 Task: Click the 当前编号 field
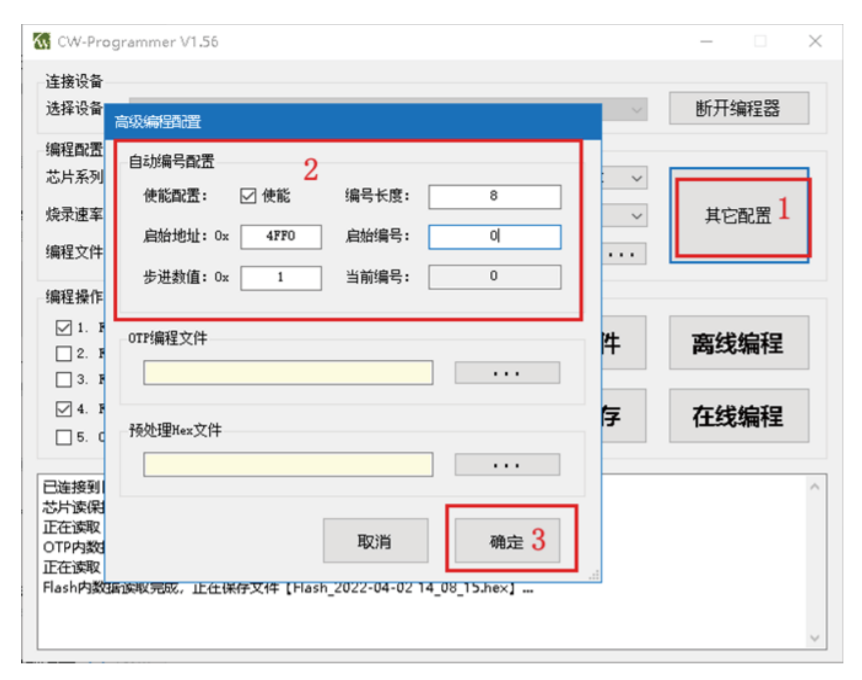pos(495,277)
